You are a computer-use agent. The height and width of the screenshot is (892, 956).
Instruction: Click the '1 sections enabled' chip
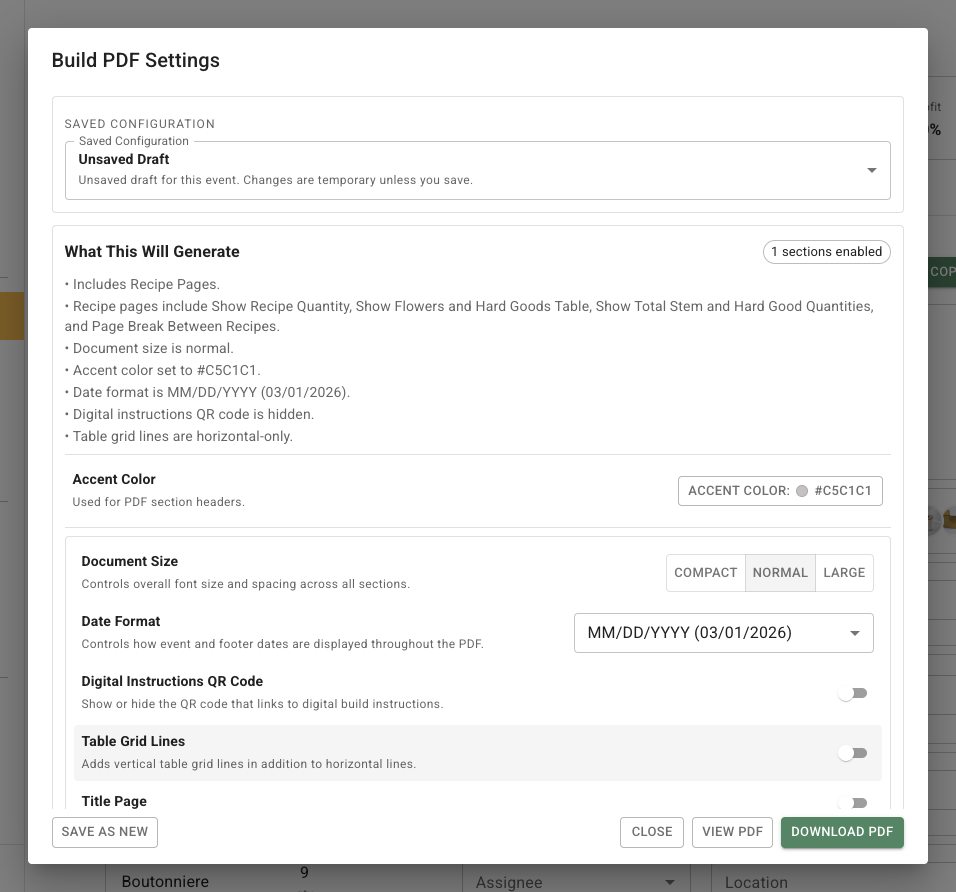[827, 252]
